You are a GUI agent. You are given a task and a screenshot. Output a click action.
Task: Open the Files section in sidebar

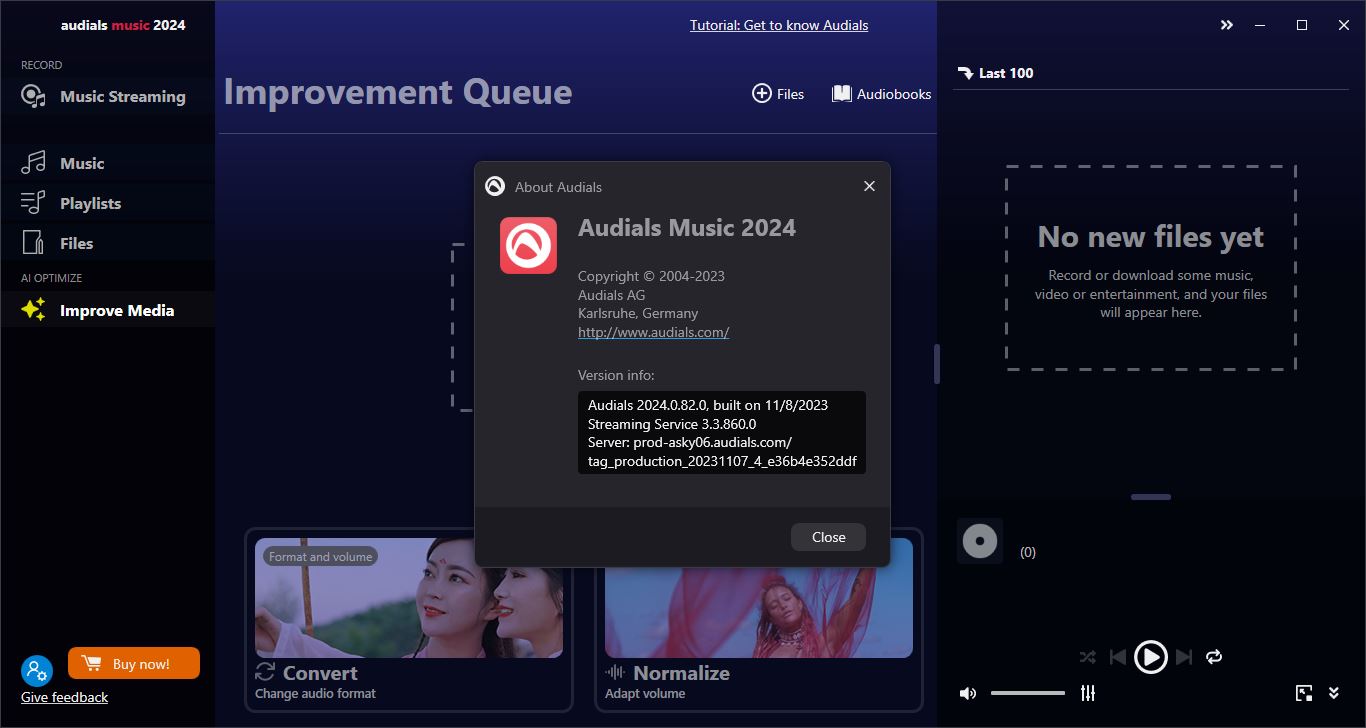(107, 243)
